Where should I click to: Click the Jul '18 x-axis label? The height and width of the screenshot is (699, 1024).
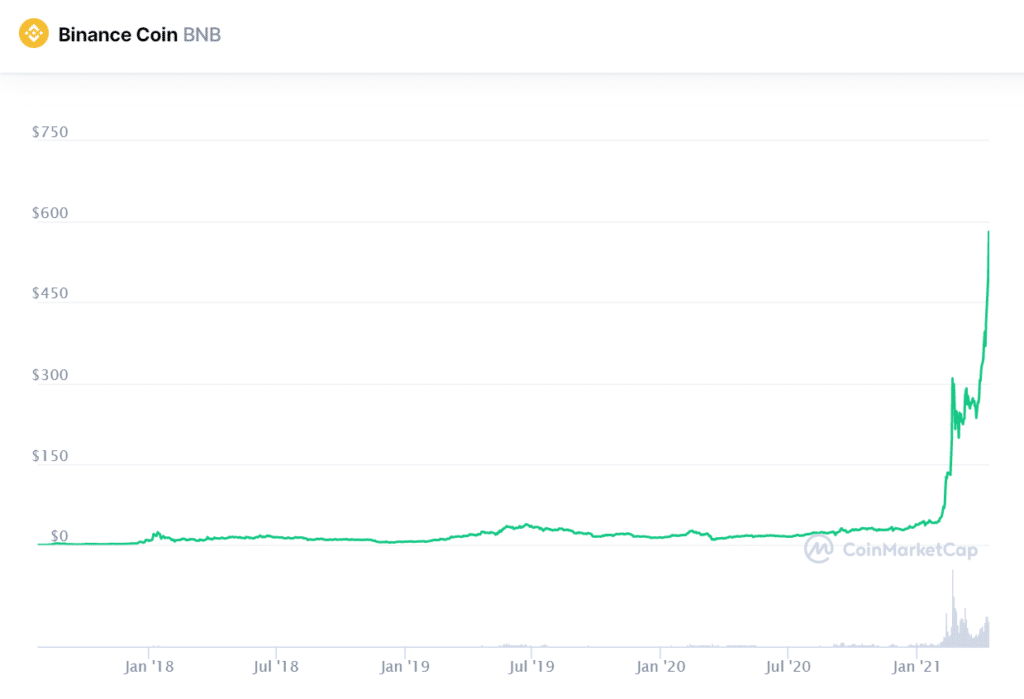(x=276, y=666)
